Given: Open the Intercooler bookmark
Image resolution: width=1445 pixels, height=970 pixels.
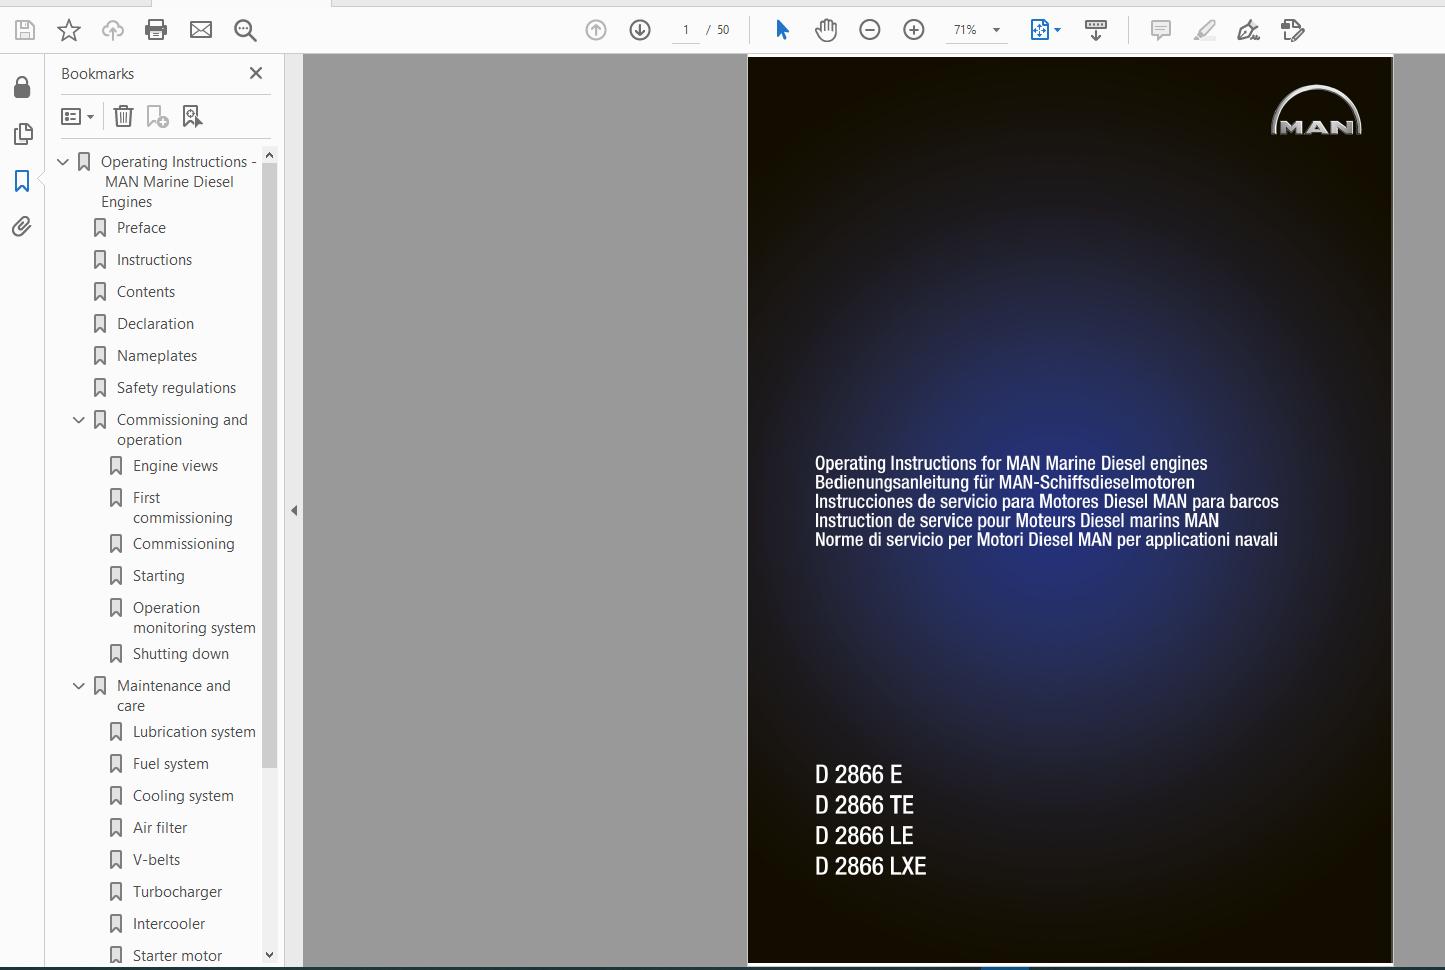Looking at the screenshot, I should click(169, 924).
